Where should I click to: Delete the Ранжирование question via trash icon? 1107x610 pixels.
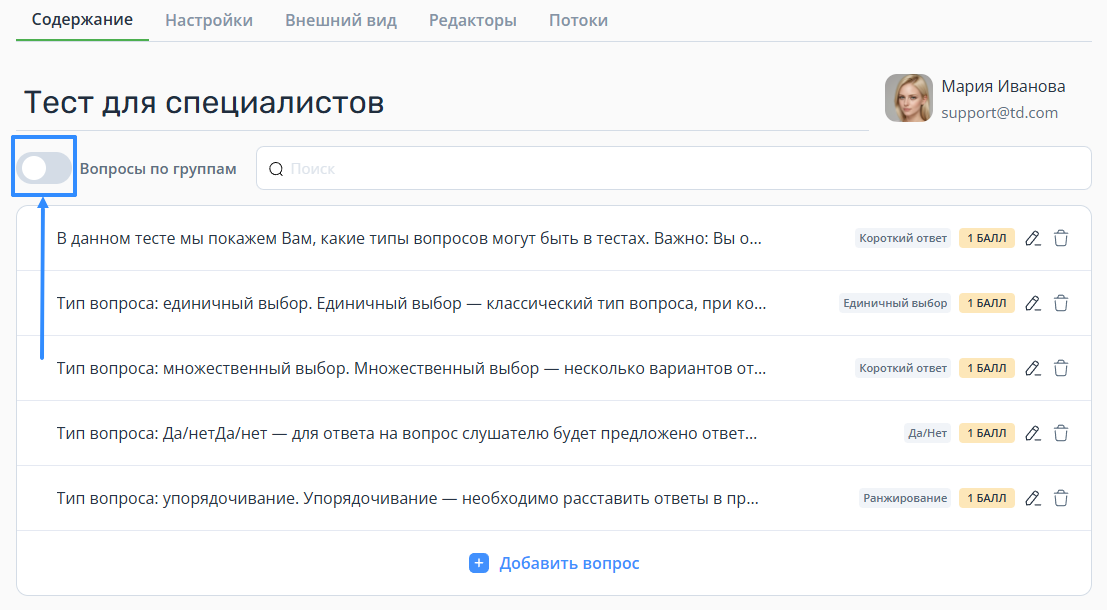pos(1061,498)
